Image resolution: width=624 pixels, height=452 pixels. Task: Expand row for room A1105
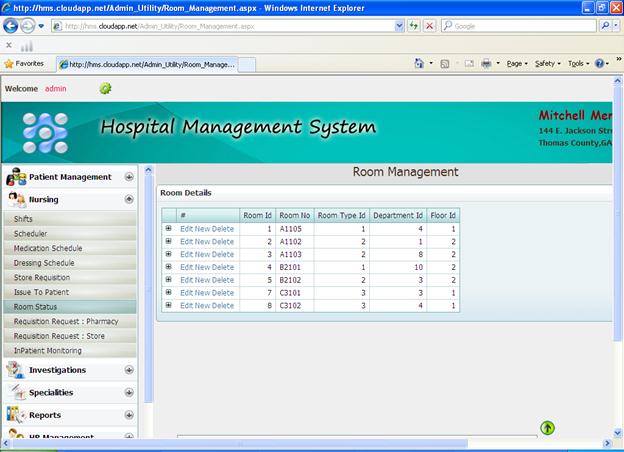click(x=168, y=228)
